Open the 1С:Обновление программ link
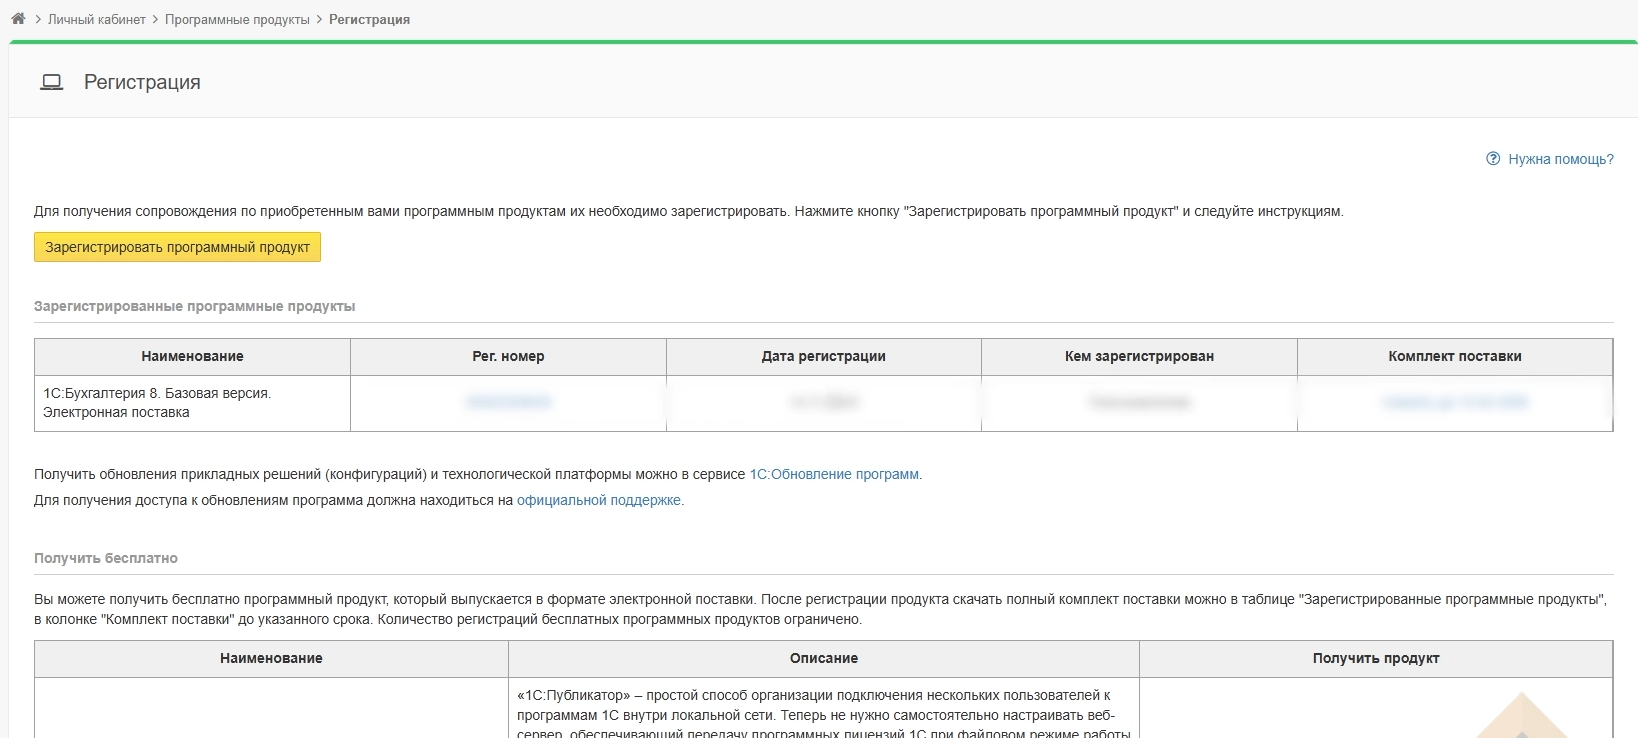The height and width of the screenshot is (738, 1638). click(834, 474)
